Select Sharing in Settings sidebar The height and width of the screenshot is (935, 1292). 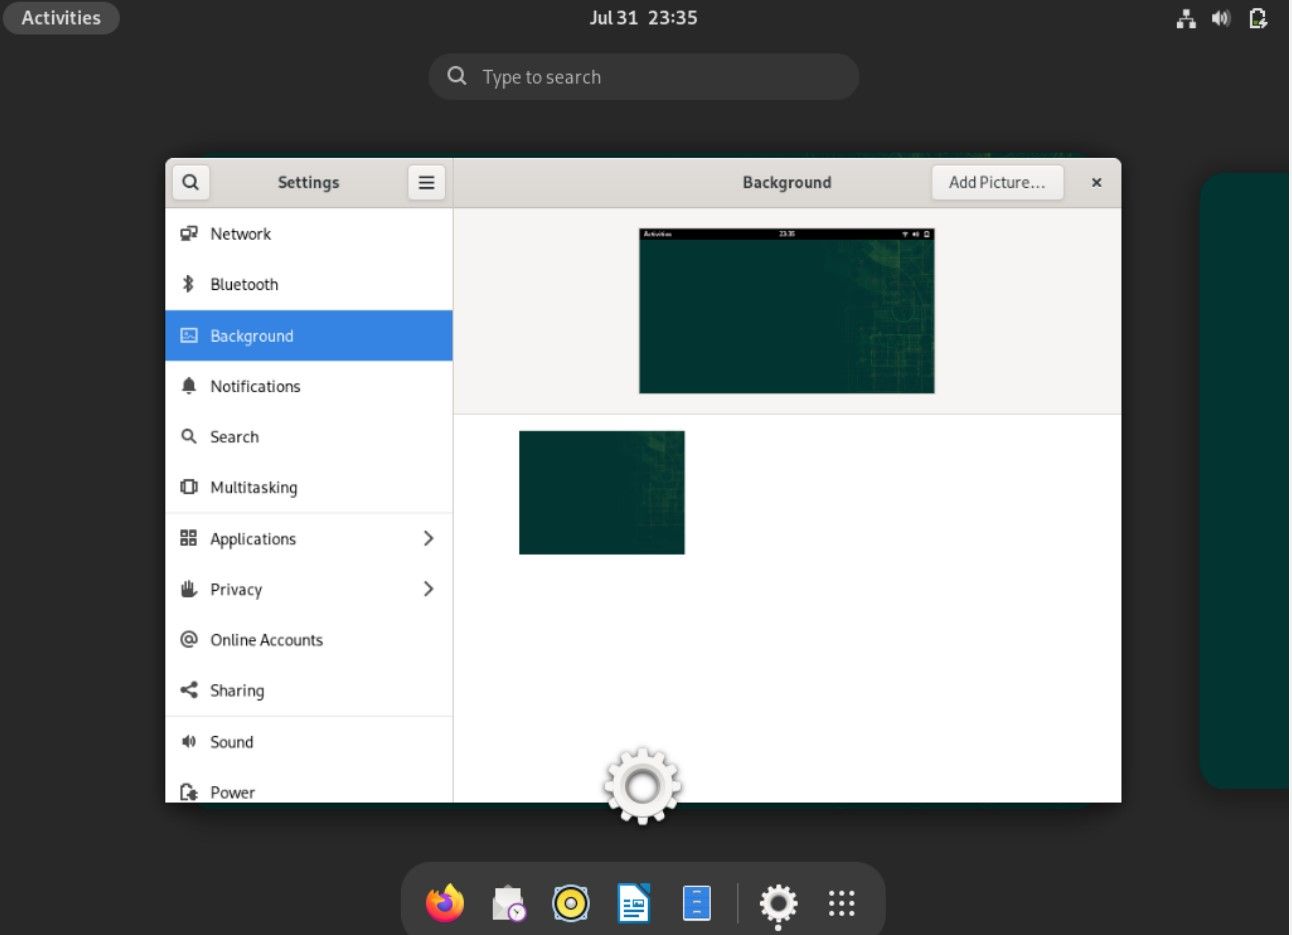309,690
